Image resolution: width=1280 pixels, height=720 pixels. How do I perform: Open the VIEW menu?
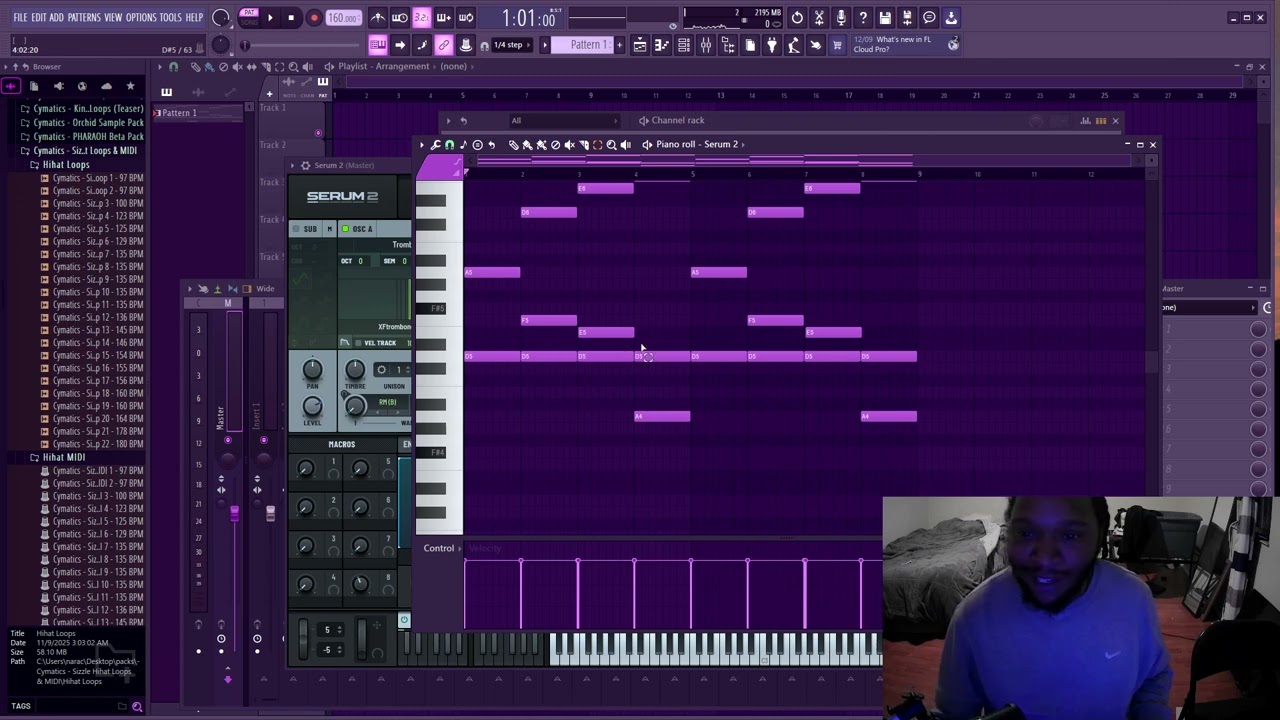pyautogui.click(x=113, y=17)
